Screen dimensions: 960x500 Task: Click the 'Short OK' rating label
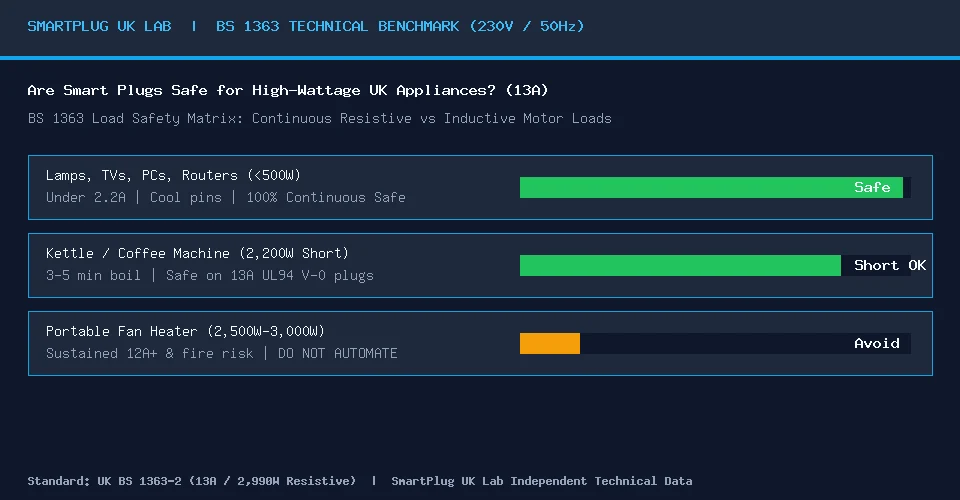click(x=890, y=266)
